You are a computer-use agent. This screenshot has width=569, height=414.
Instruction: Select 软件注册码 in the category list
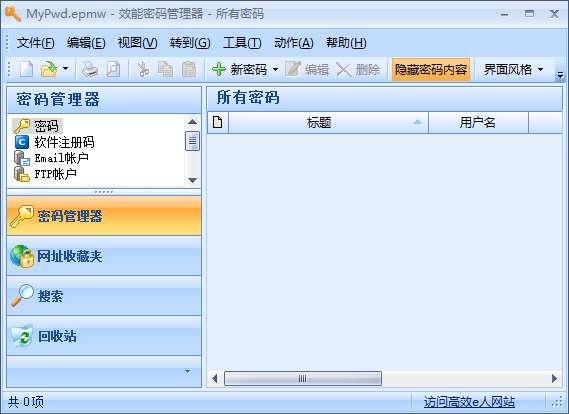click(x=64, y=142)
